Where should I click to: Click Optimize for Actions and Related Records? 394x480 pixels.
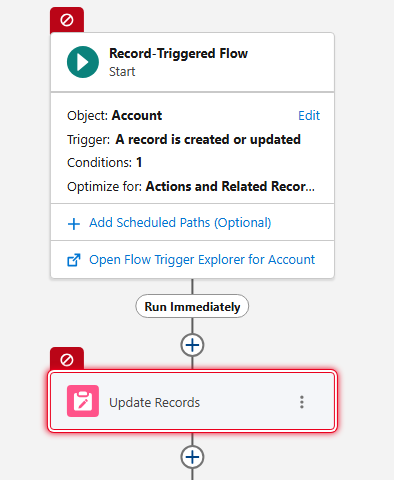point(191,186)
